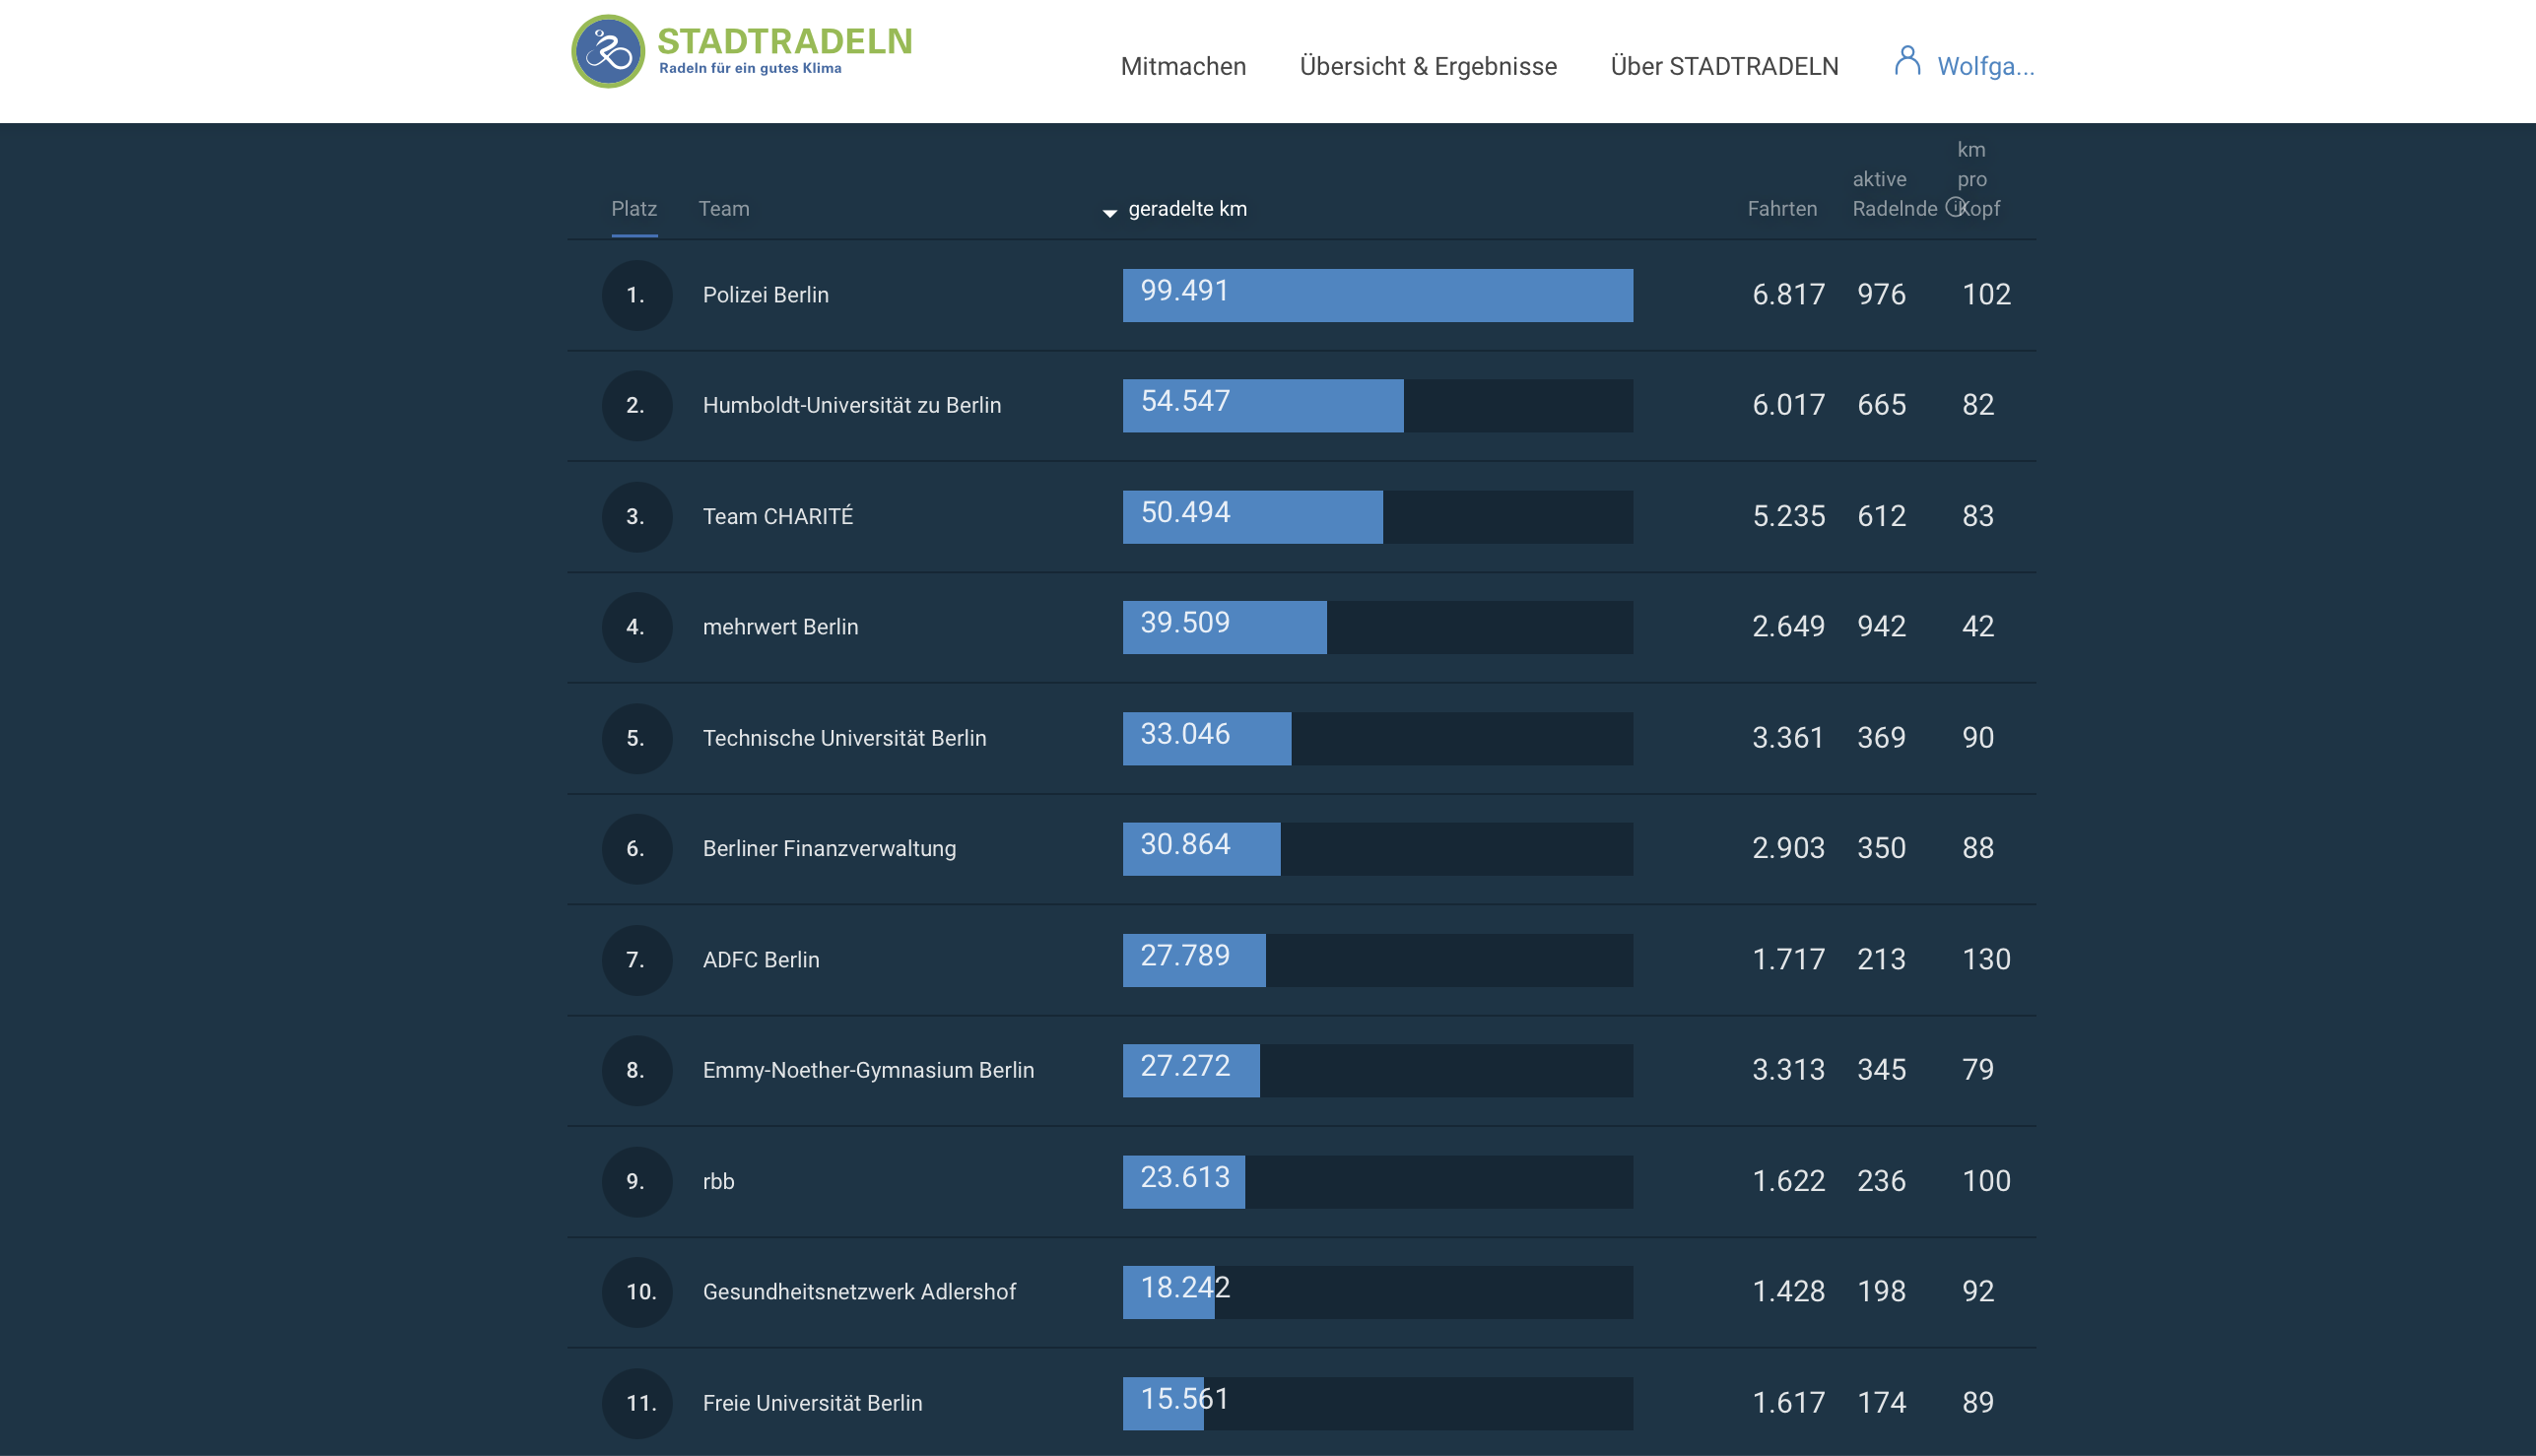2536x1456 pixels.
Task: Click the info icon near aktive Radelnde
Action: [1955, 207]
